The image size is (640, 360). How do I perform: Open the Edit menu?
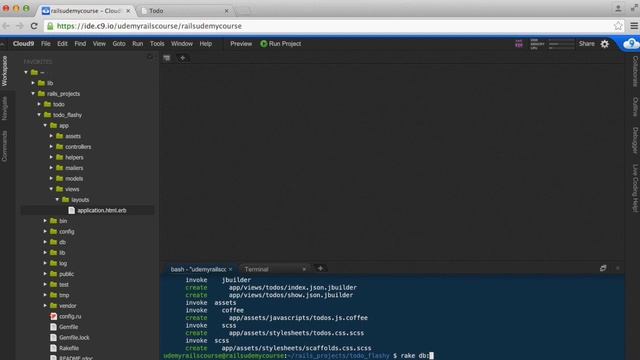coord(62,44)
